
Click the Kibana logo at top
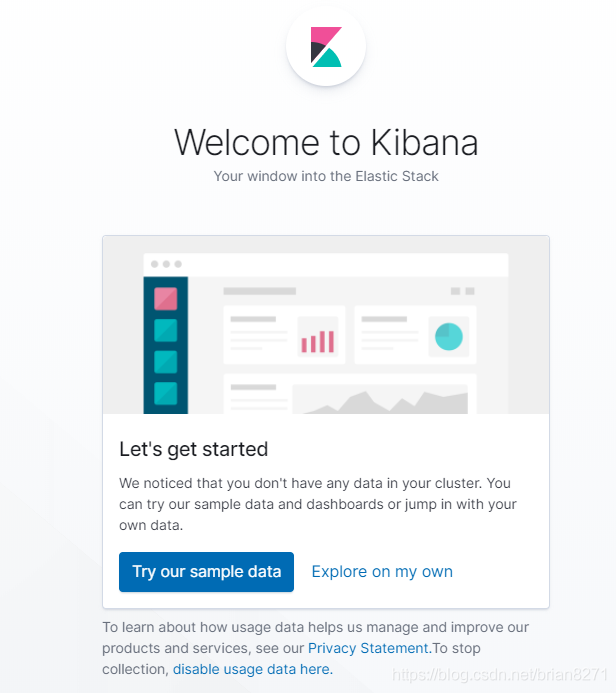[326, 46]
